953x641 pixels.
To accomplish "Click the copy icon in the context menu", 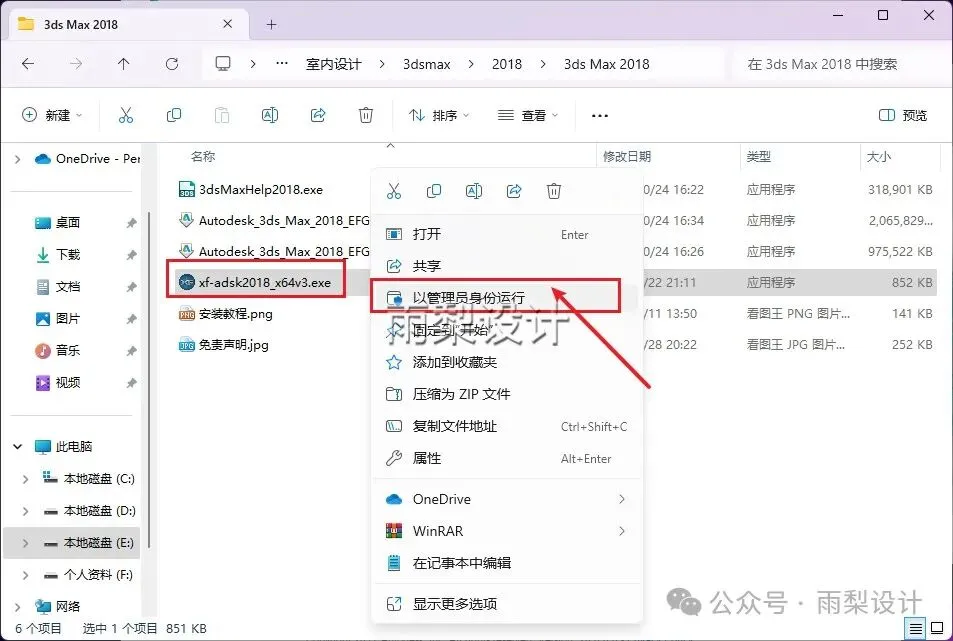I will click(x=434, y=191).
